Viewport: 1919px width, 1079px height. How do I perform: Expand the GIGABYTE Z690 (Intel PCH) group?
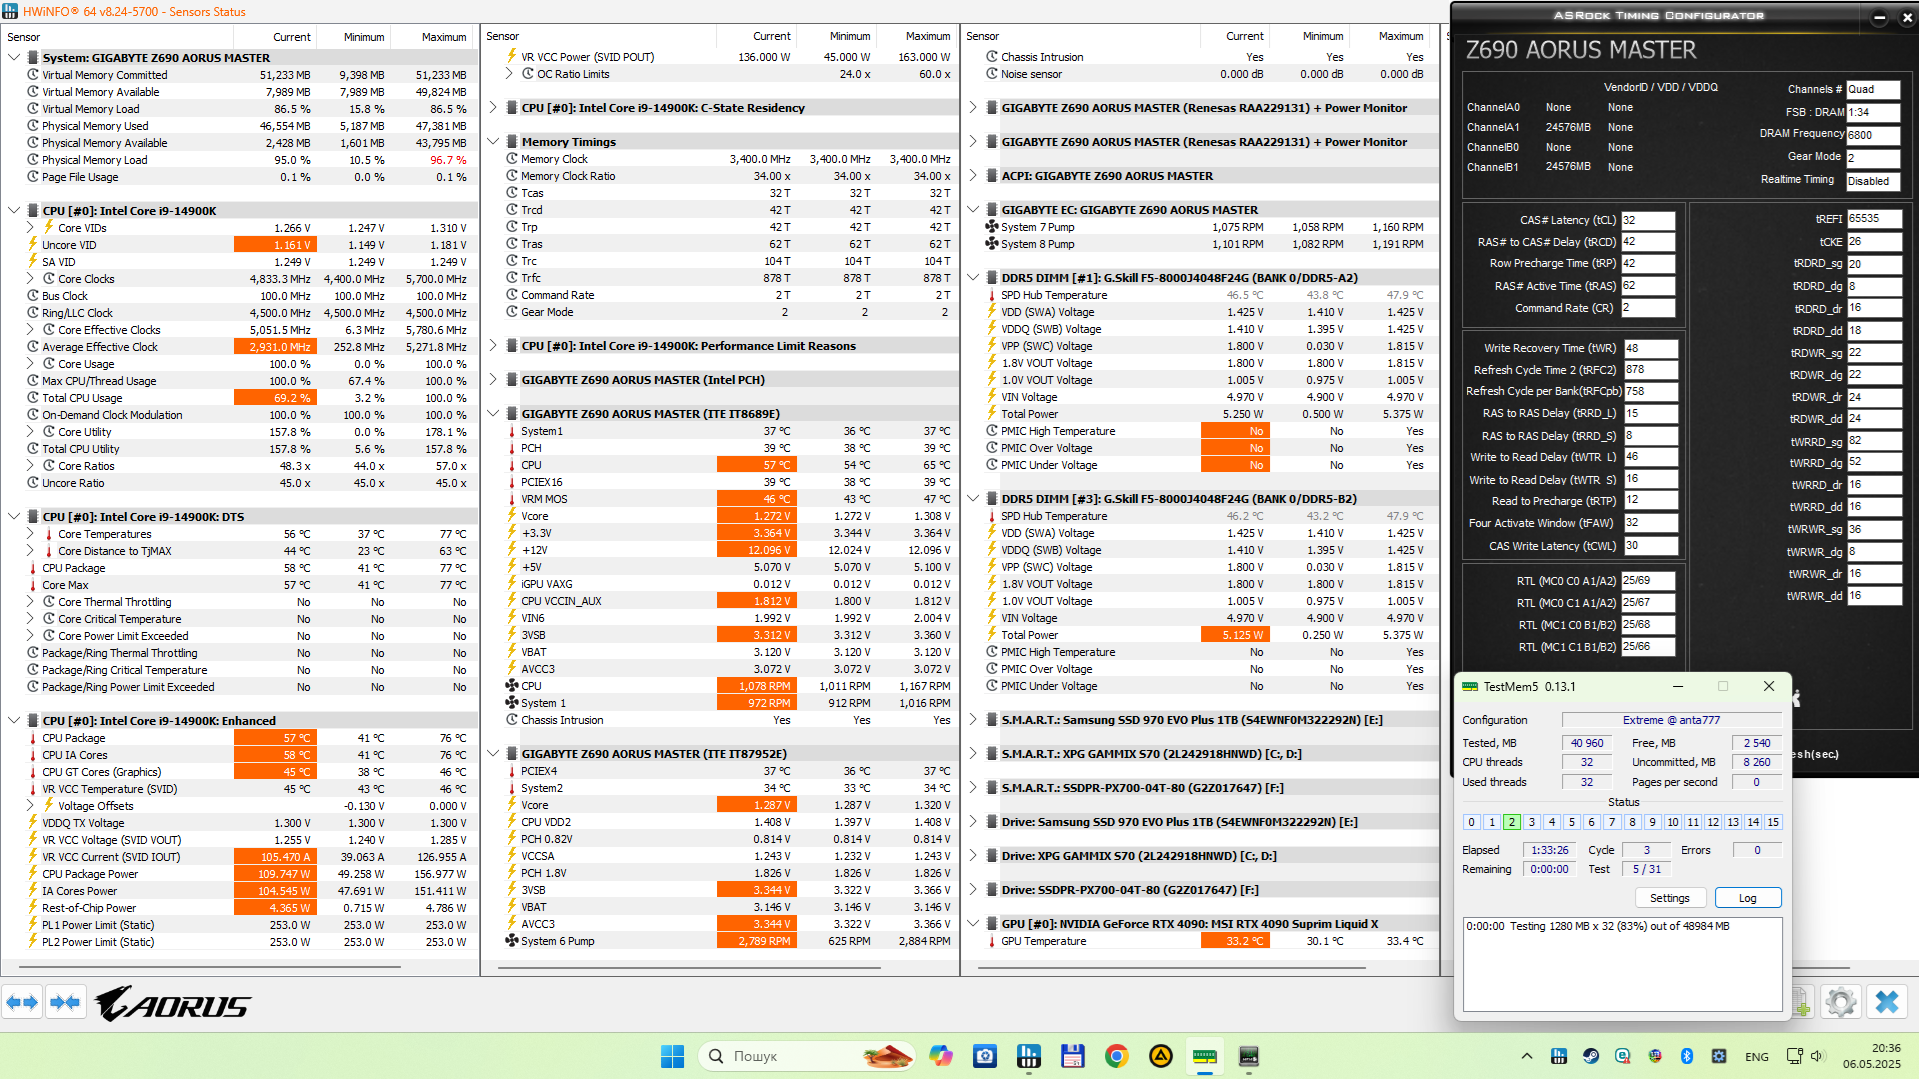[493, 380]
